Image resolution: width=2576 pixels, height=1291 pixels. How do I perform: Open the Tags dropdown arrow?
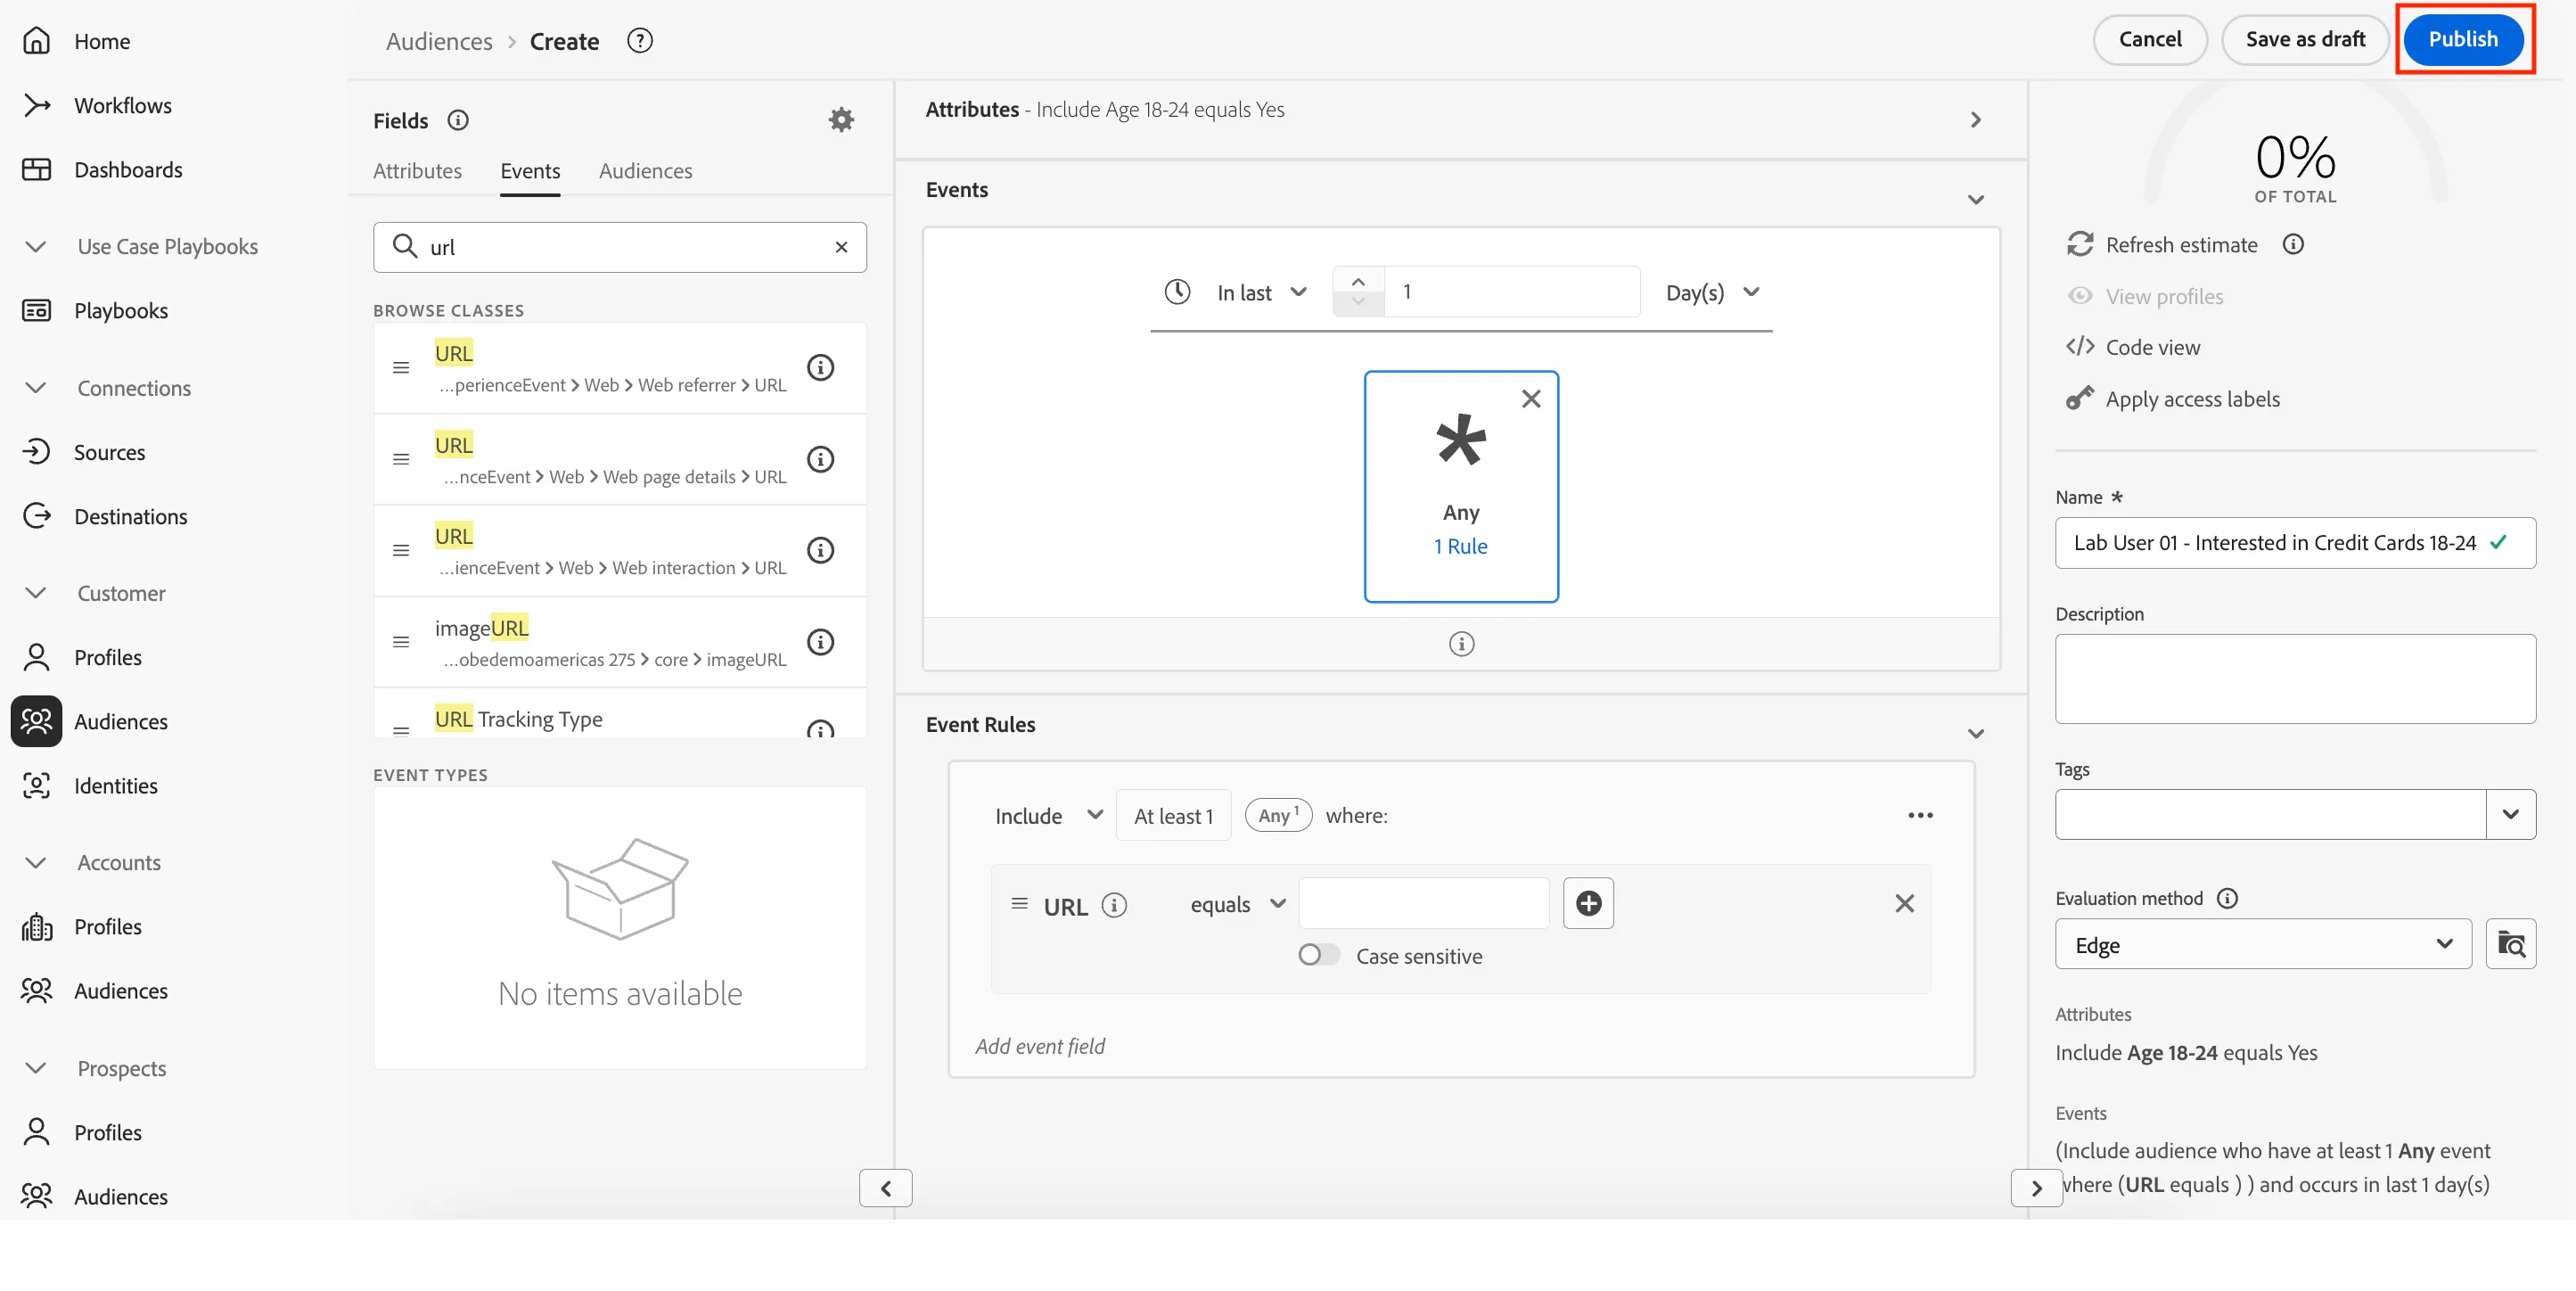[x=2510, y=814]
